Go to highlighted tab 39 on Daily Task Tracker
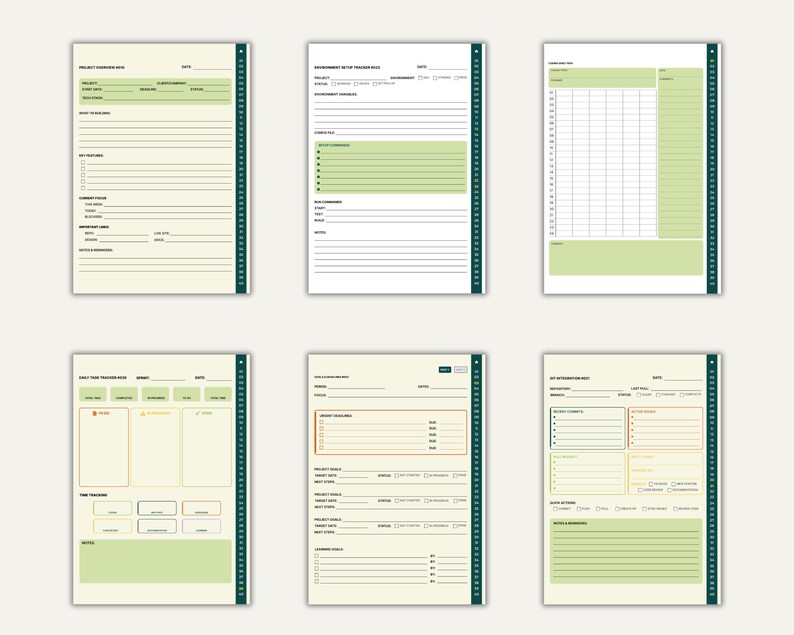Image resolution: width=794 pixels, height=635 pixels. click(241, 588)
